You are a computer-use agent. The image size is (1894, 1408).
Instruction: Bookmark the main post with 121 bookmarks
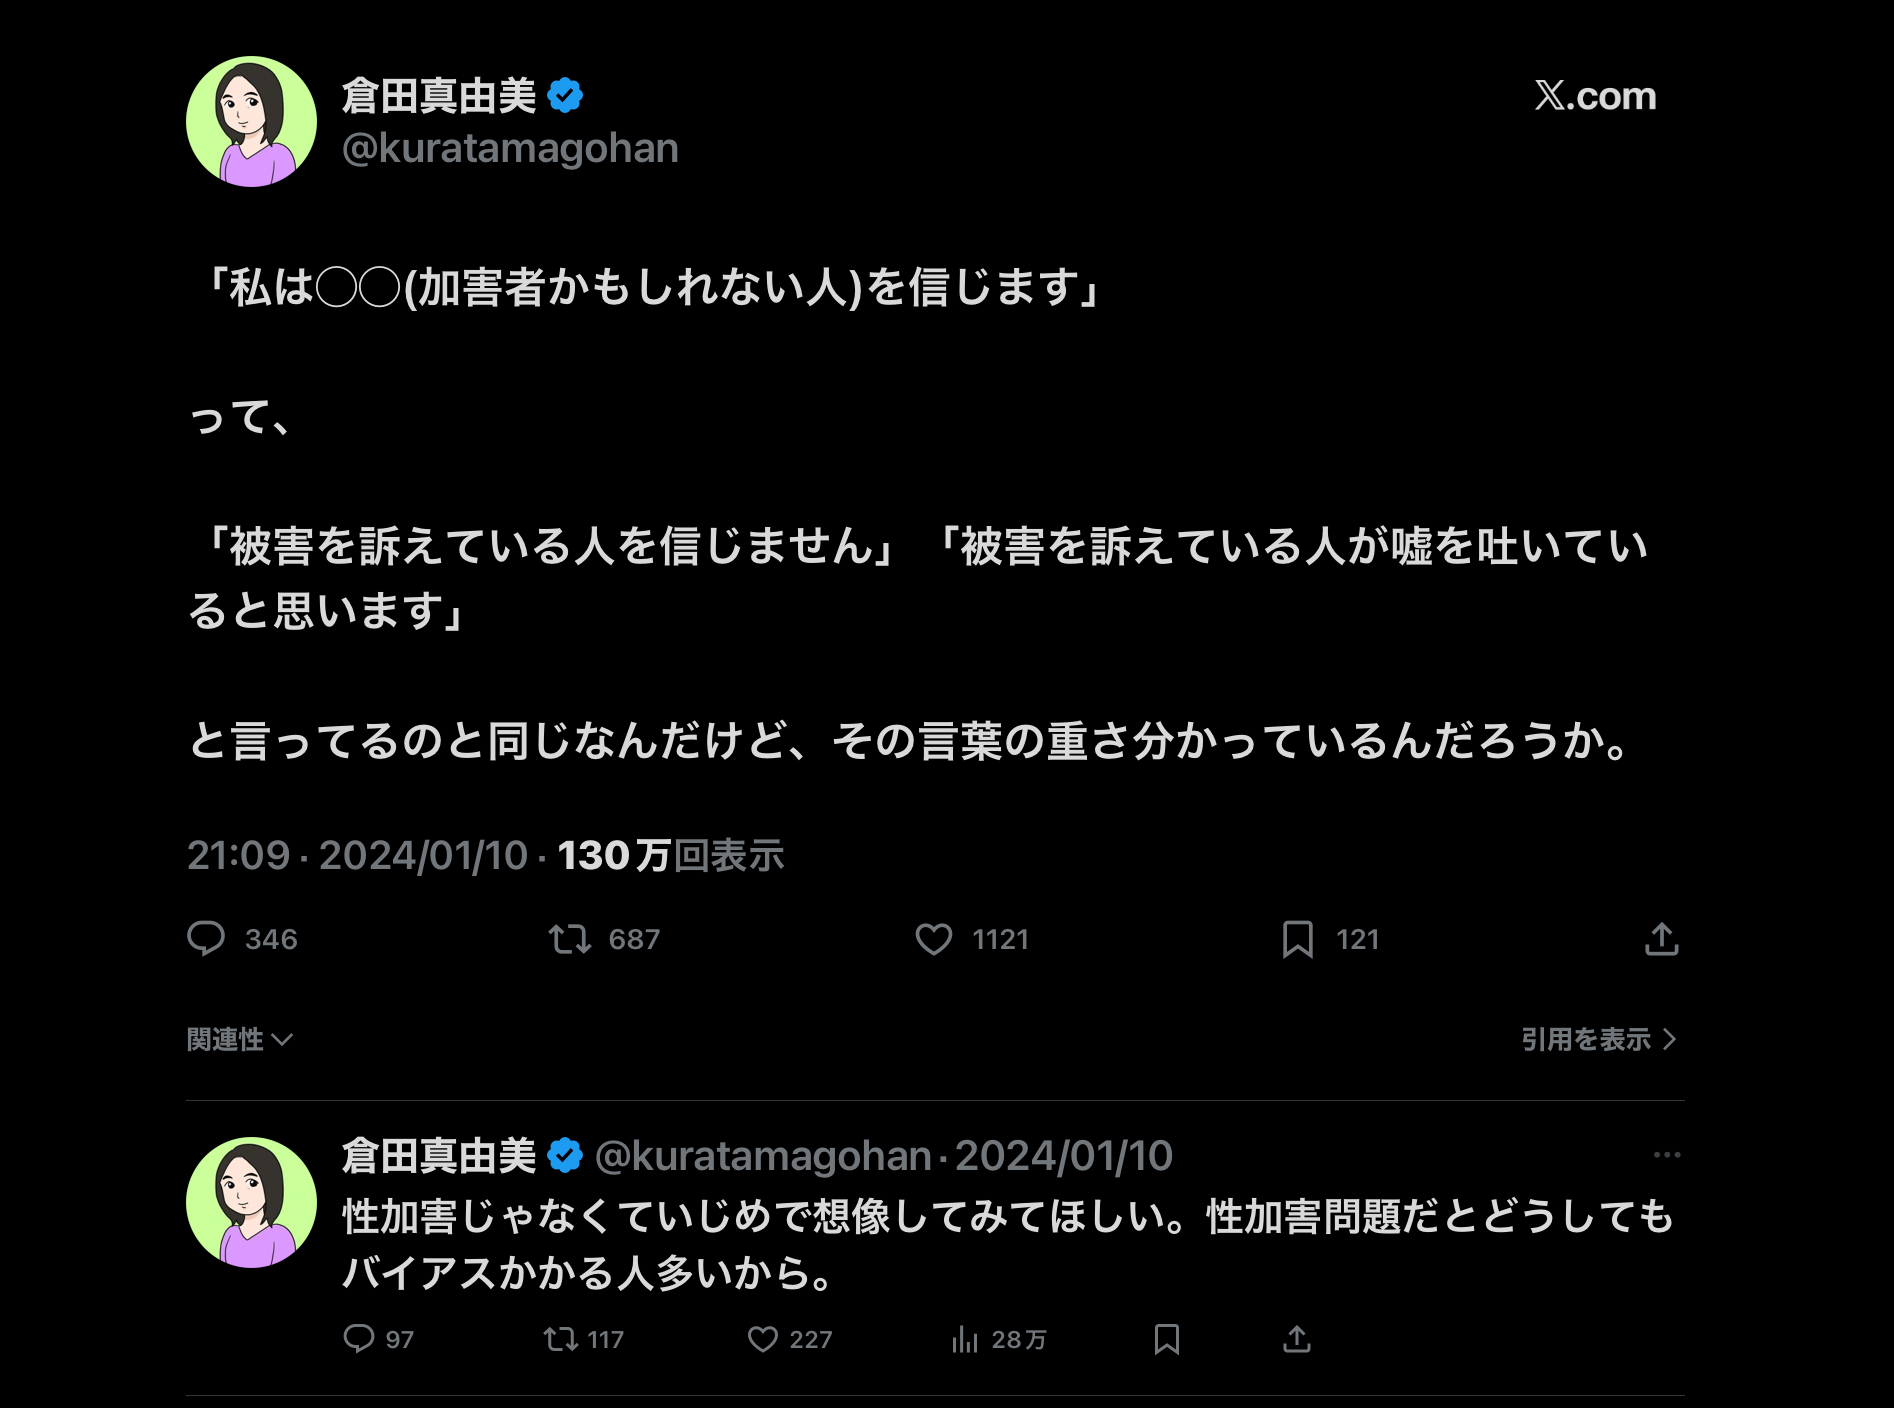pyautogui.click(x=1297, y=939)
